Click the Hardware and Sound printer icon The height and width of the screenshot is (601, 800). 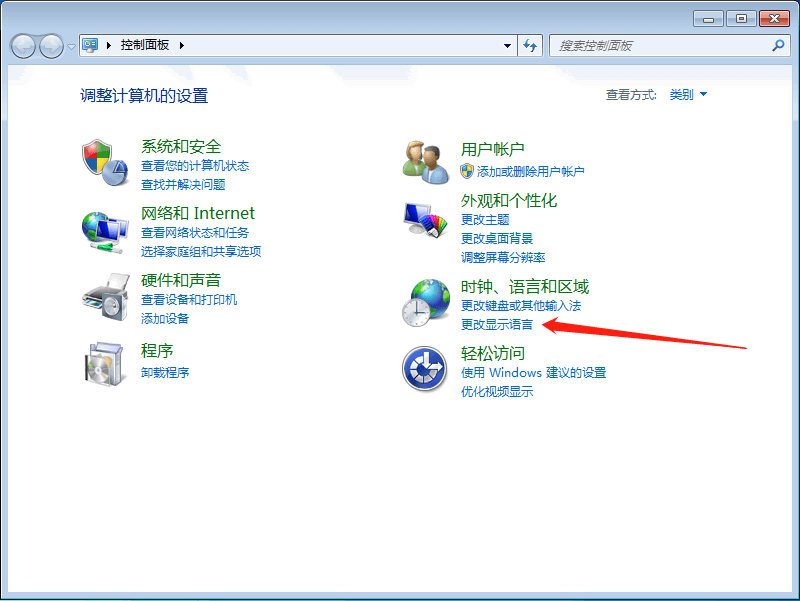105,297
